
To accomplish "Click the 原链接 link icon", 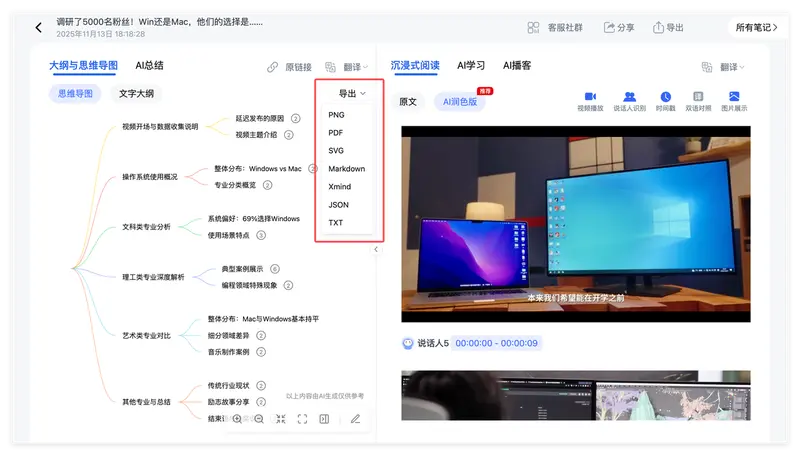I will (272, 67).
